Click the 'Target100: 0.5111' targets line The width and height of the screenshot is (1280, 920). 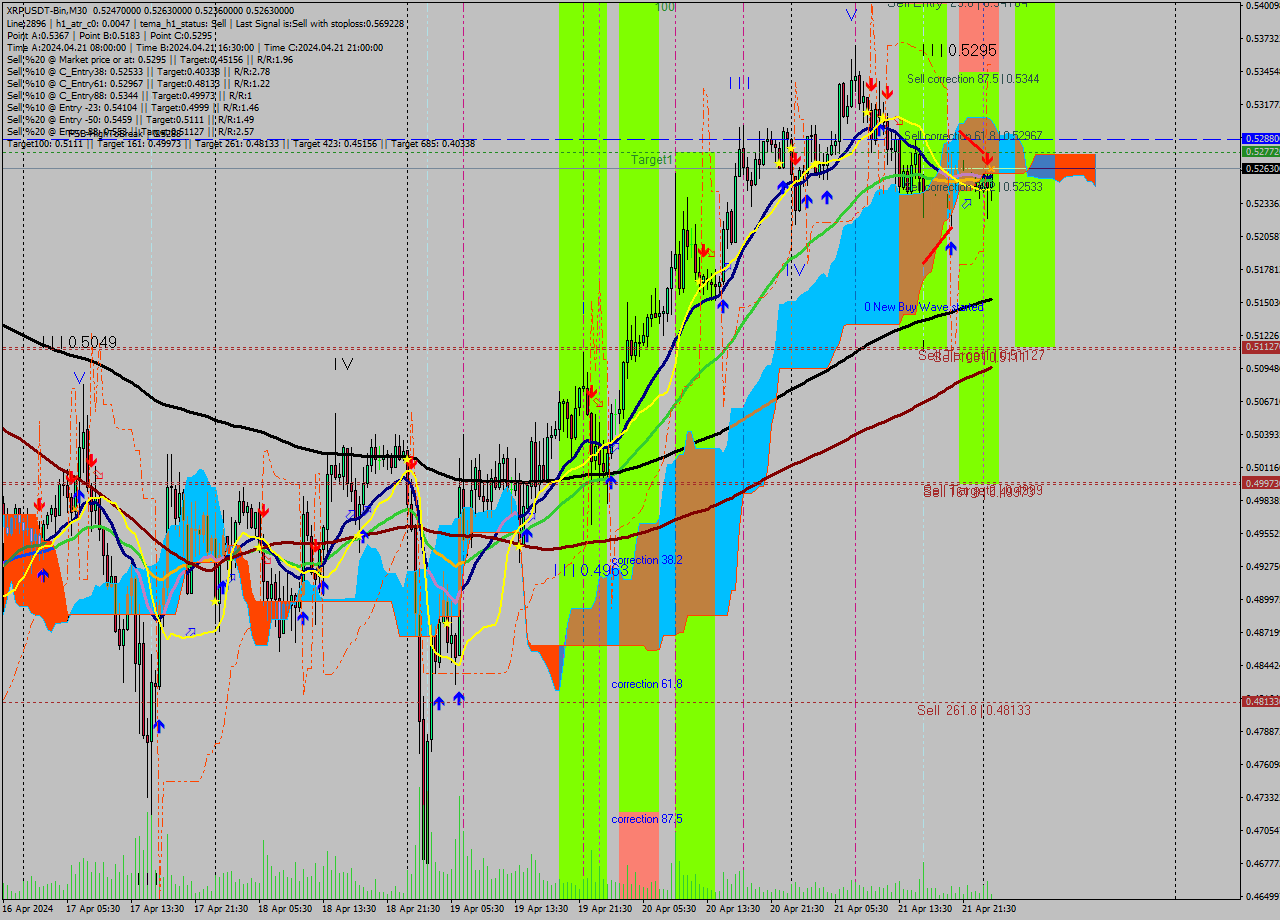(240, 143)
